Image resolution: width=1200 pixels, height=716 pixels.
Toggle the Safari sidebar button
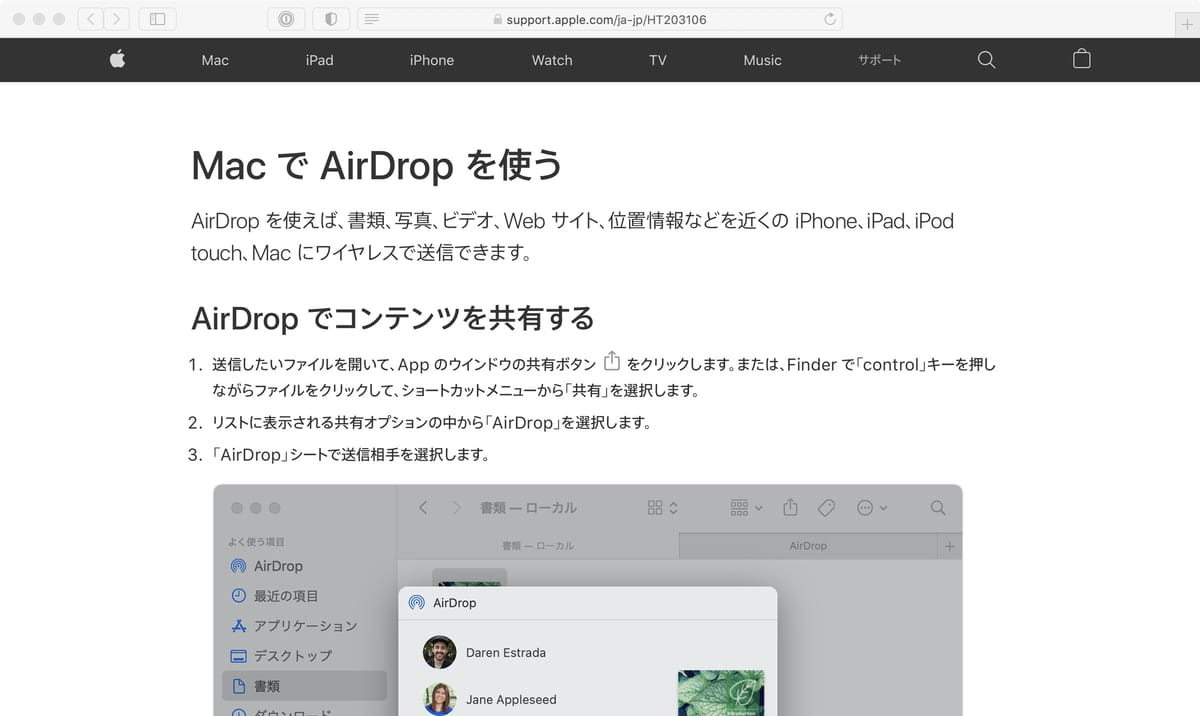pyautogui.click(x=157, y=19)
